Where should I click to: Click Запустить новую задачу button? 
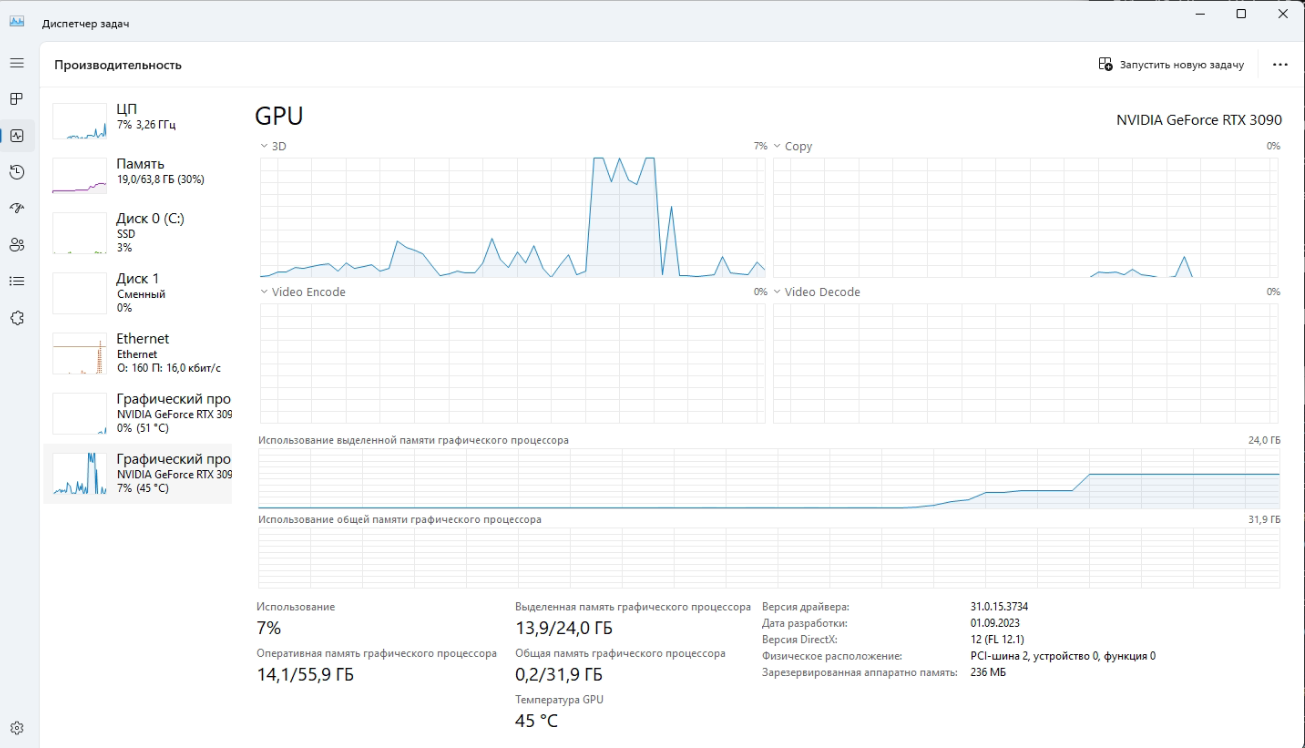[1171, 63]
